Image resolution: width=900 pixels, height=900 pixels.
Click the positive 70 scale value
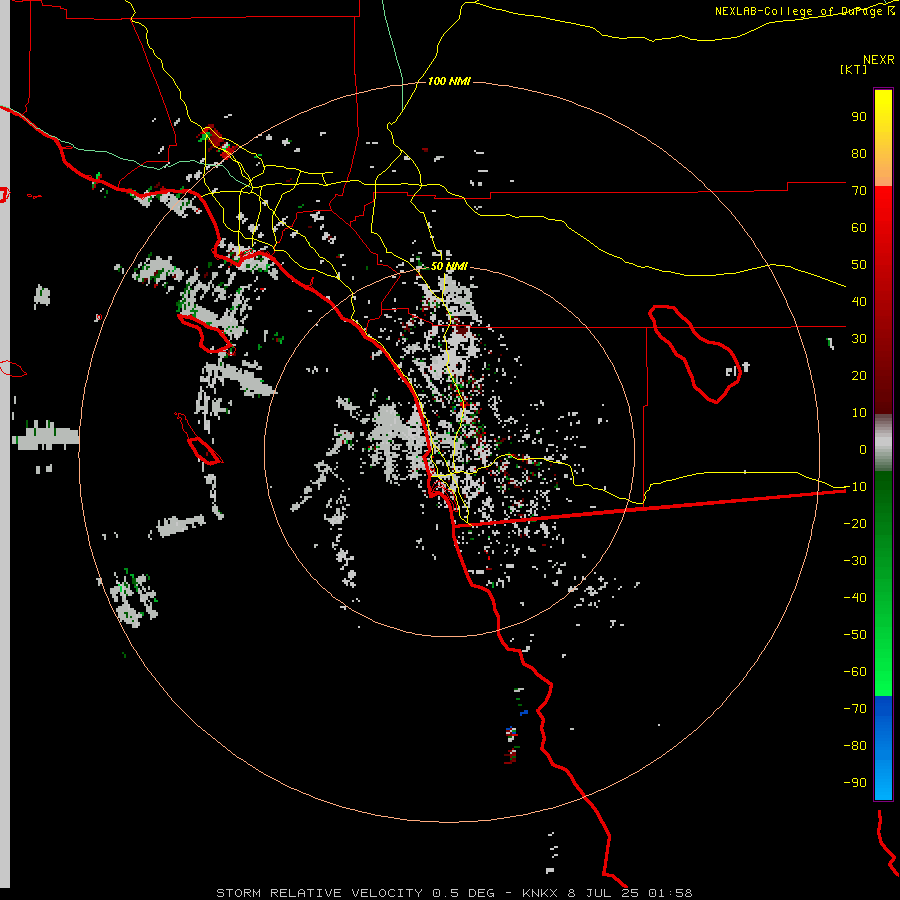point(859,191)
